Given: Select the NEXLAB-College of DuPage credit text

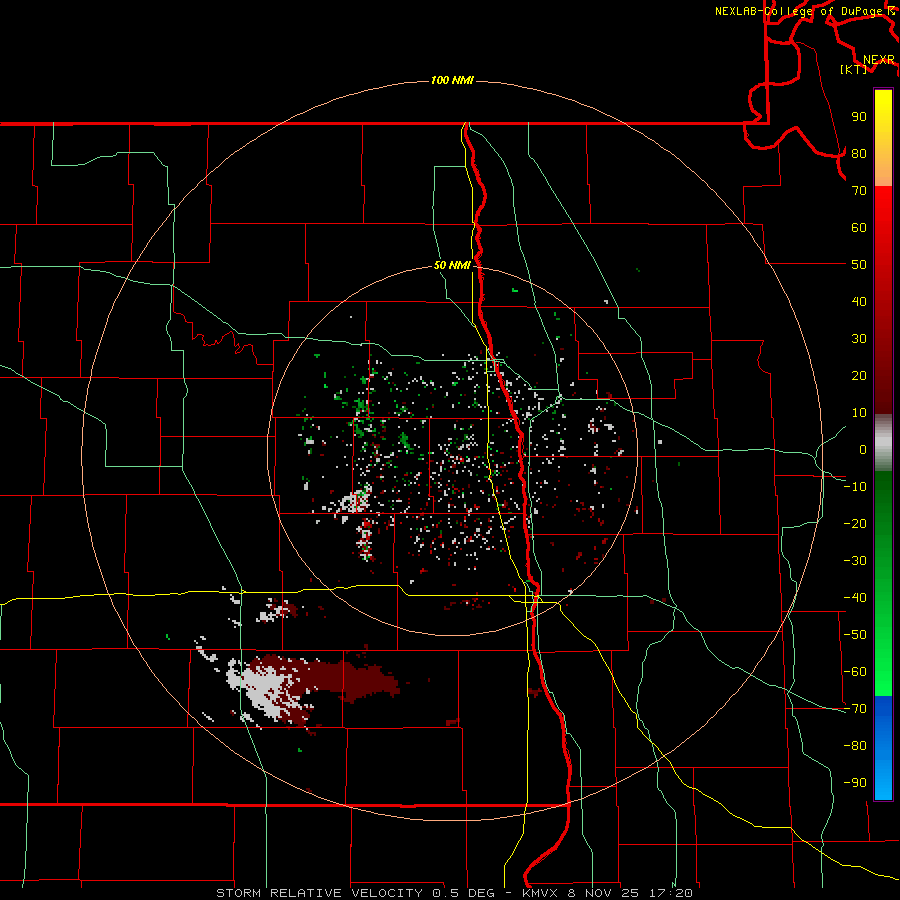Looking at the screenshot, I should 804,11.
